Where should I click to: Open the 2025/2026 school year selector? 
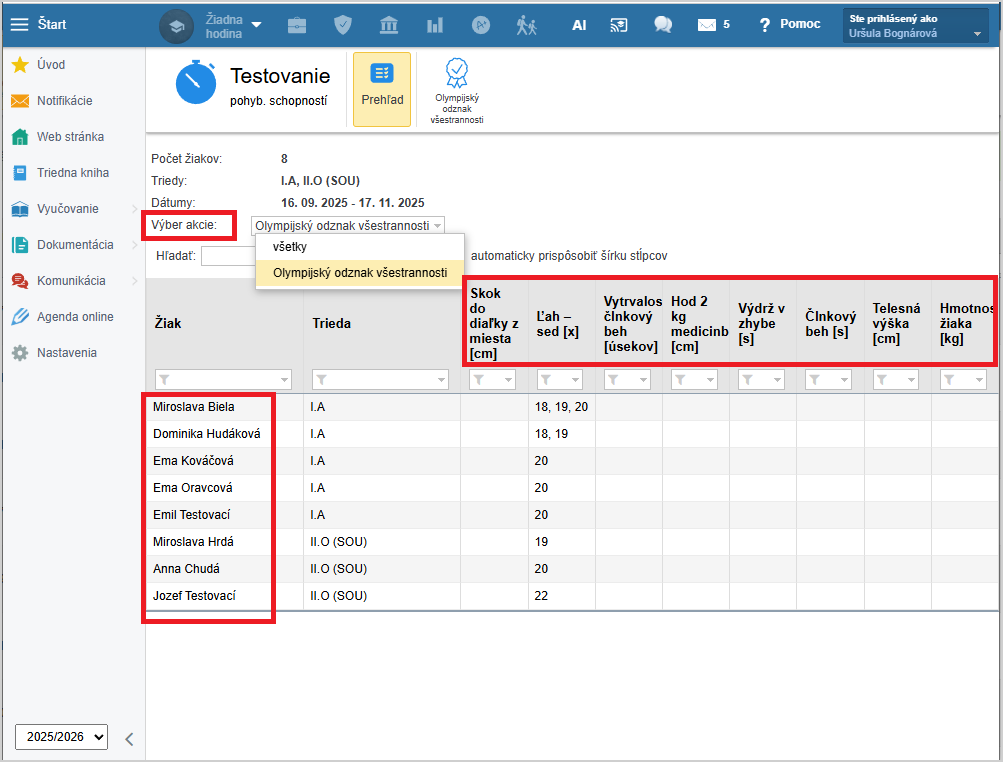pyautogui.click(x=61, y=737)
